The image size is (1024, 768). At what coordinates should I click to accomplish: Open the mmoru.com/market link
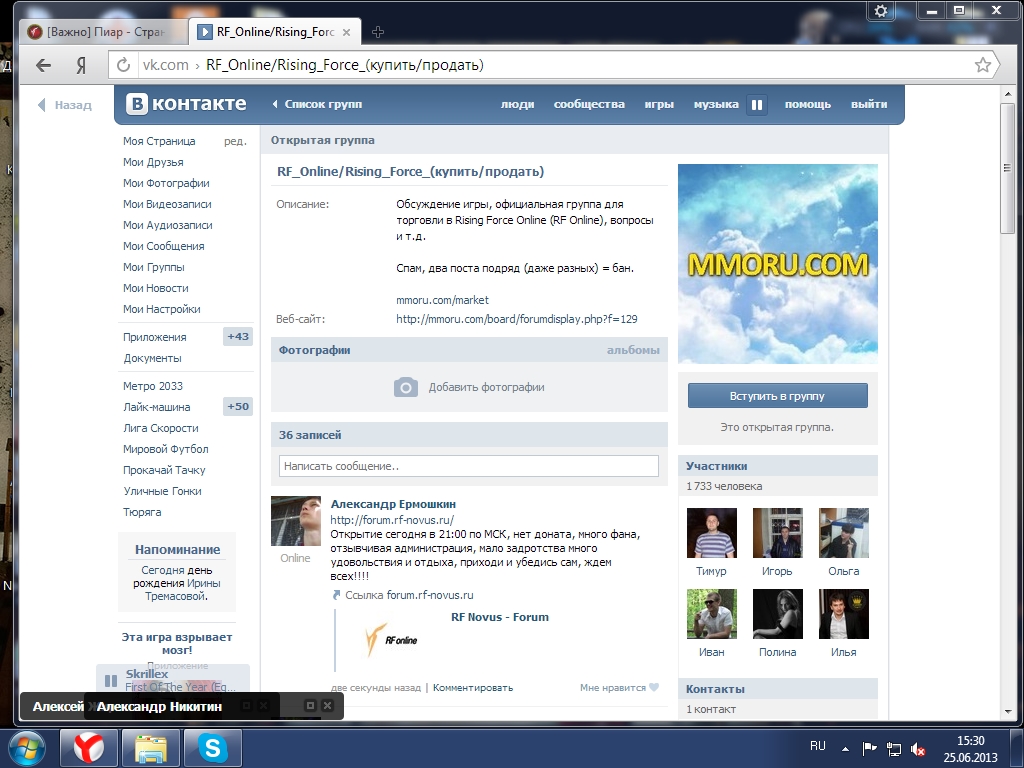click(442, 300)
